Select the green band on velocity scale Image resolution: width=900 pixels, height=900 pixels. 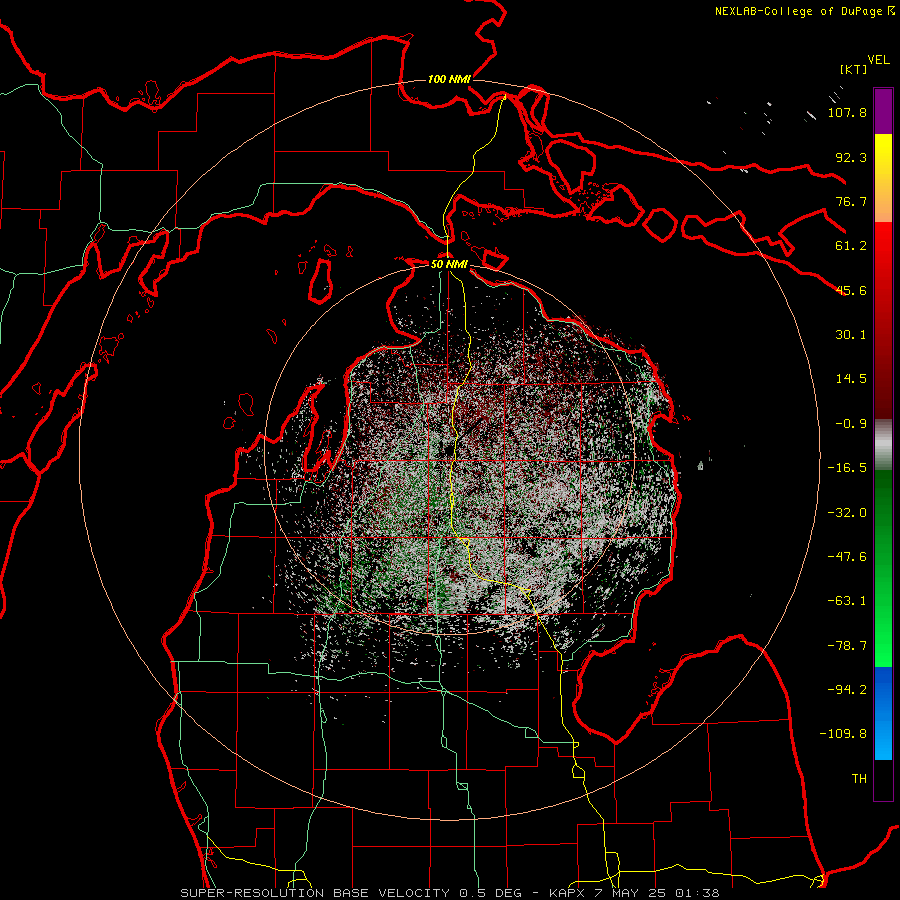[x=883, y=569]
